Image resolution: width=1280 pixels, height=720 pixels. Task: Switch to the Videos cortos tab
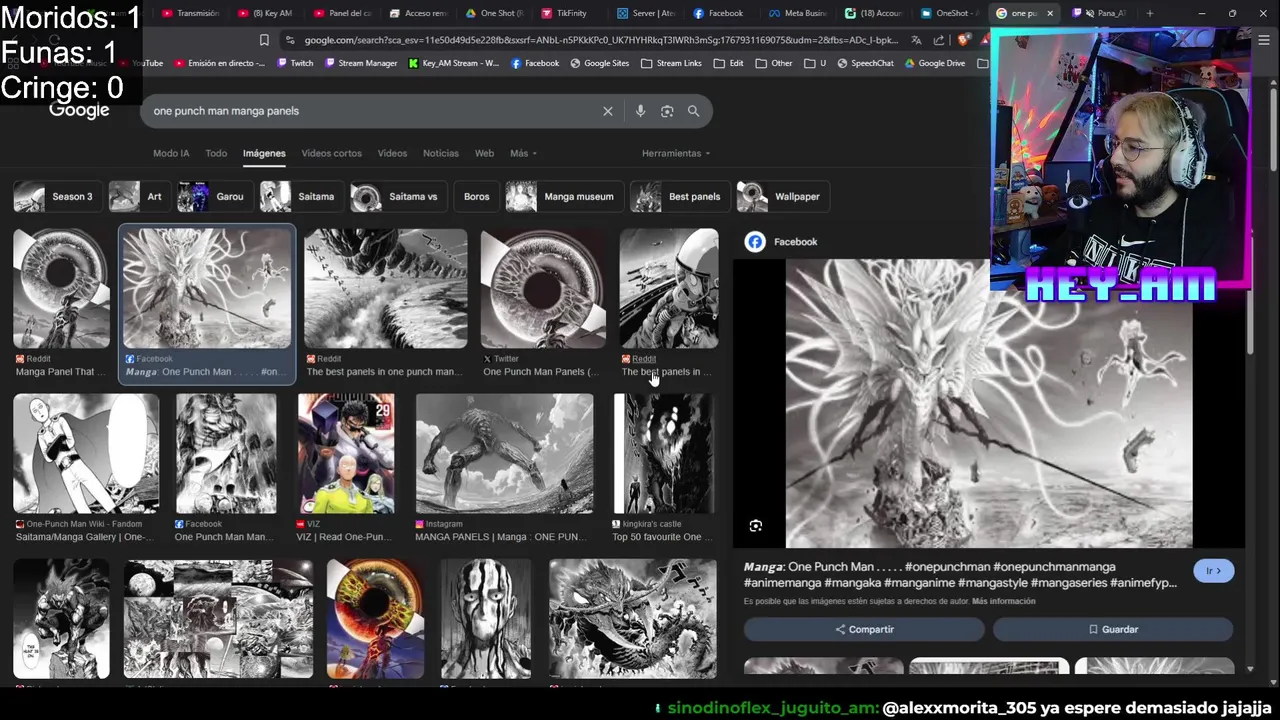[331, 153]
